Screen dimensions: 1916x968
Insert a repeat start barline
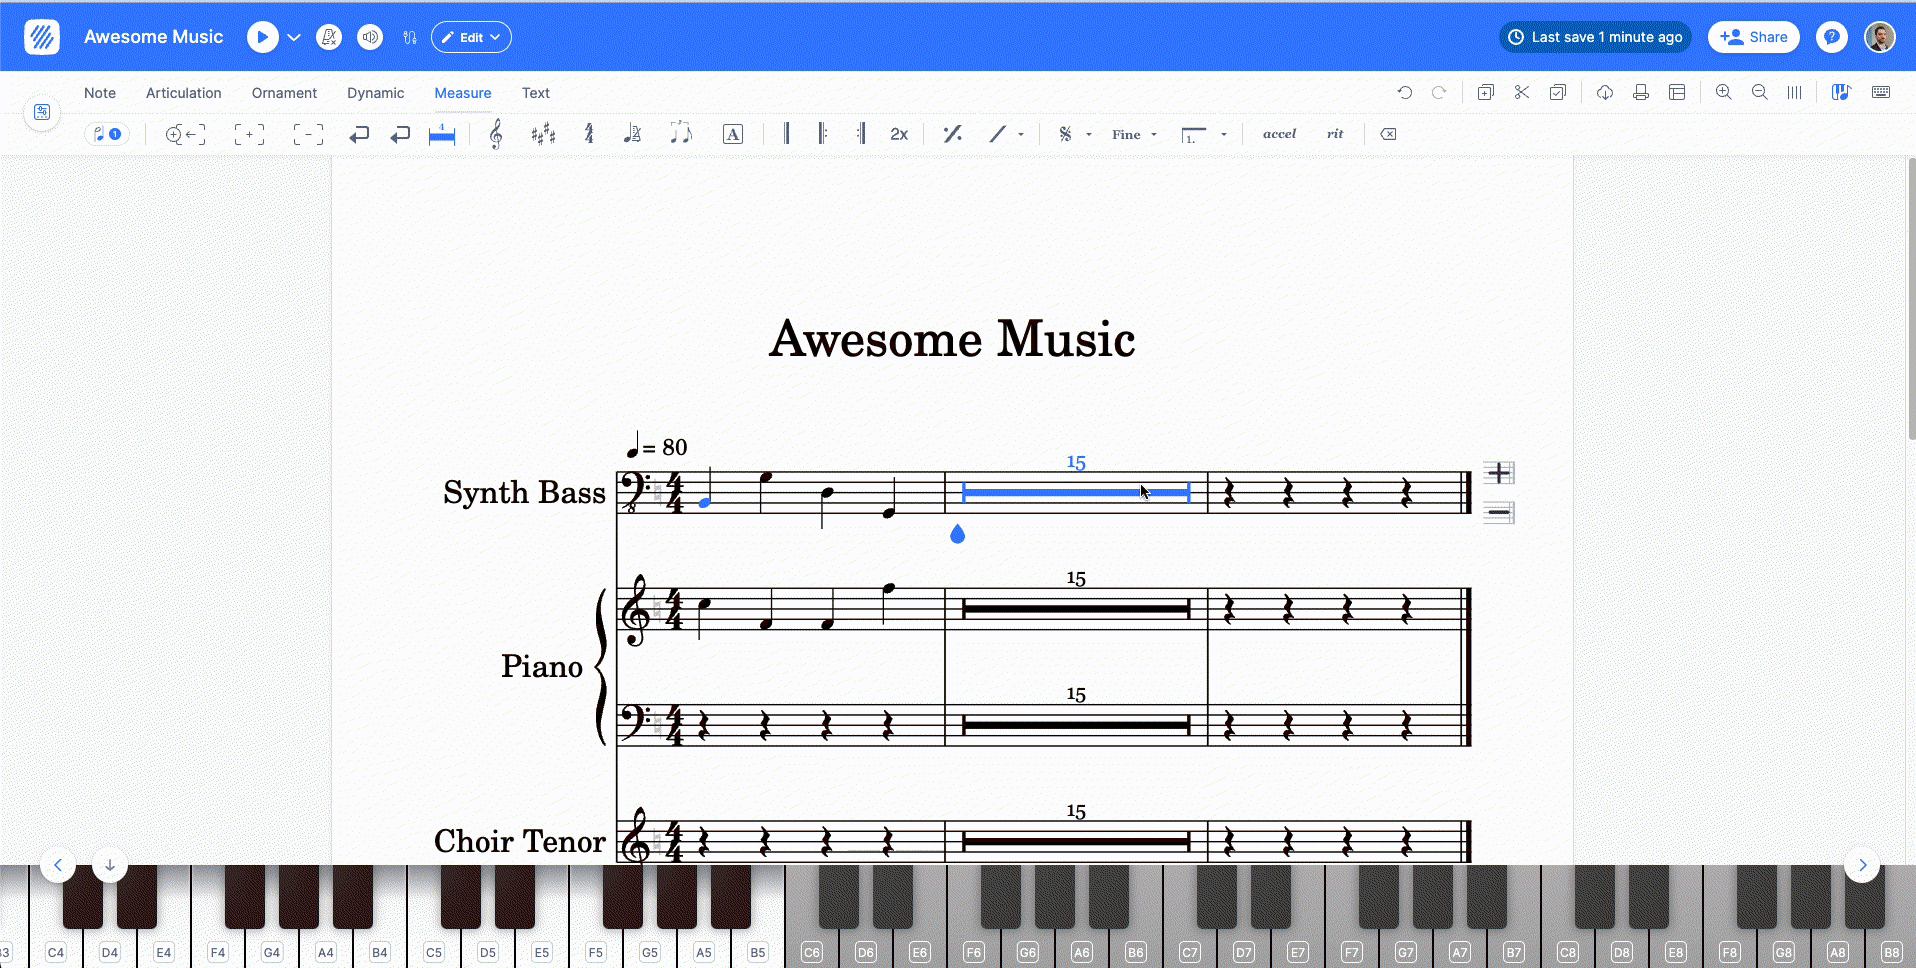coord(822,134)
